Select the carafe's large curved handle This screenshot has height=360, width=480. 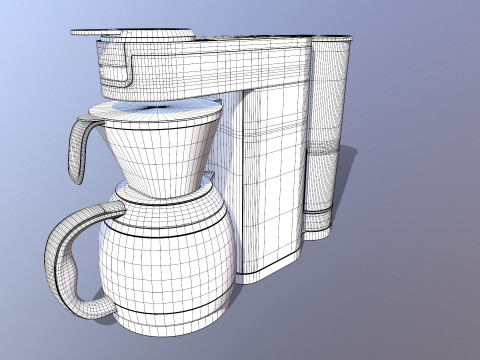click(79, 260)
